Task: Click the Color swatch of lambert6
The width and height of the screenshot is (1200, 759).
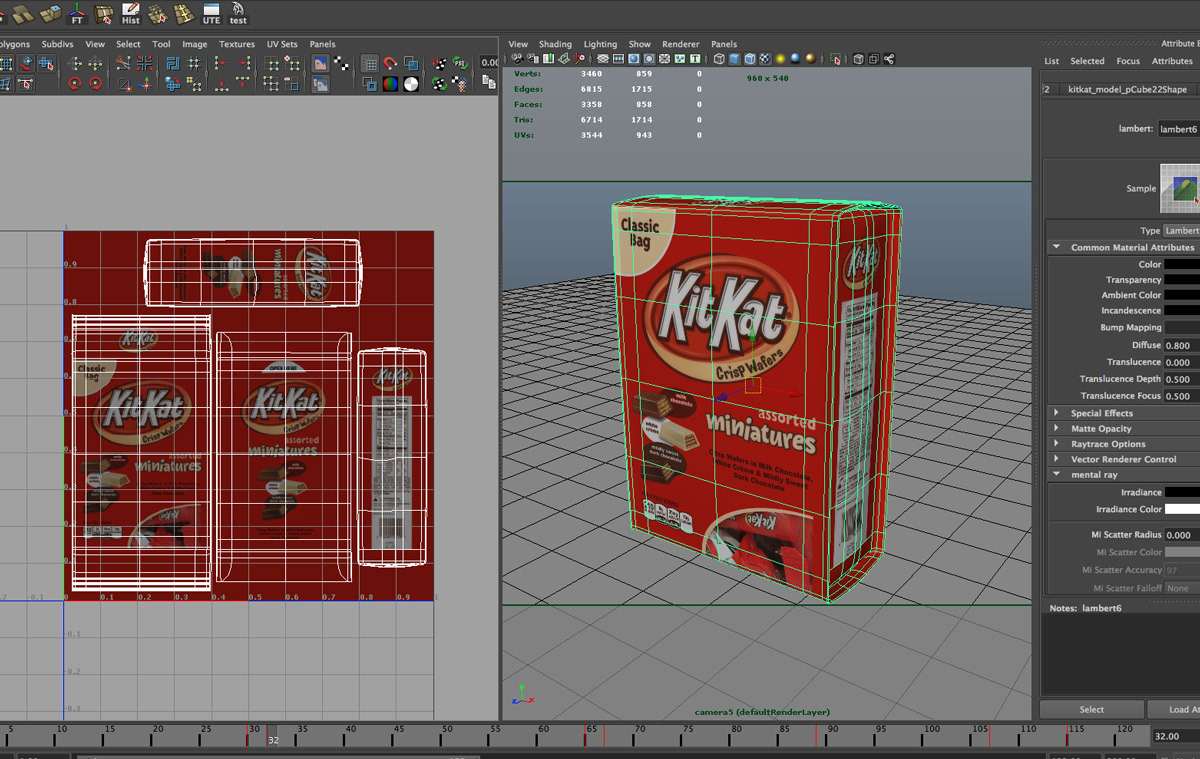Action: point(1182,264)
